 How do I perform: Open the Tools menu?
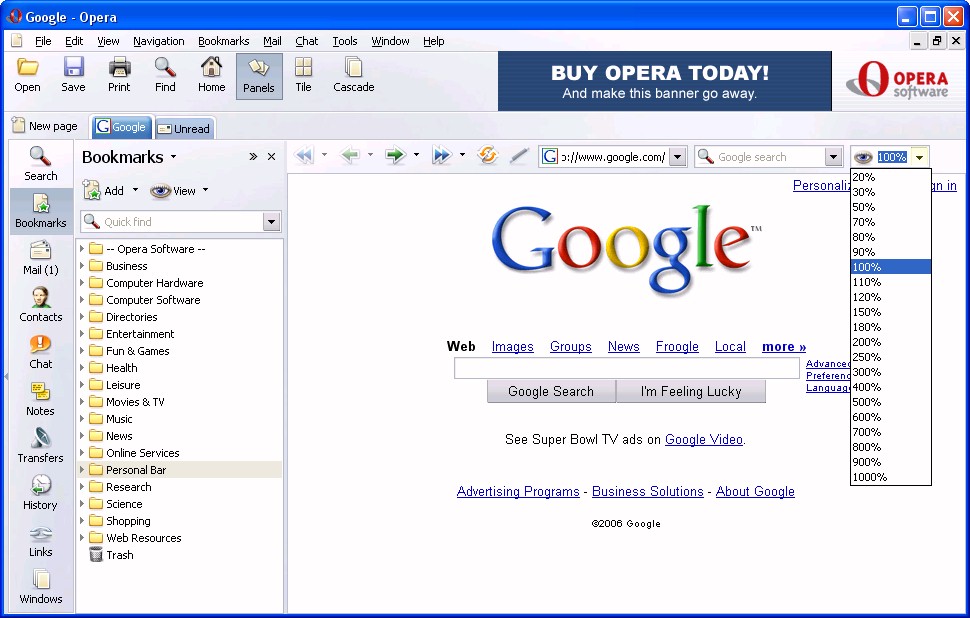(345, 41)
